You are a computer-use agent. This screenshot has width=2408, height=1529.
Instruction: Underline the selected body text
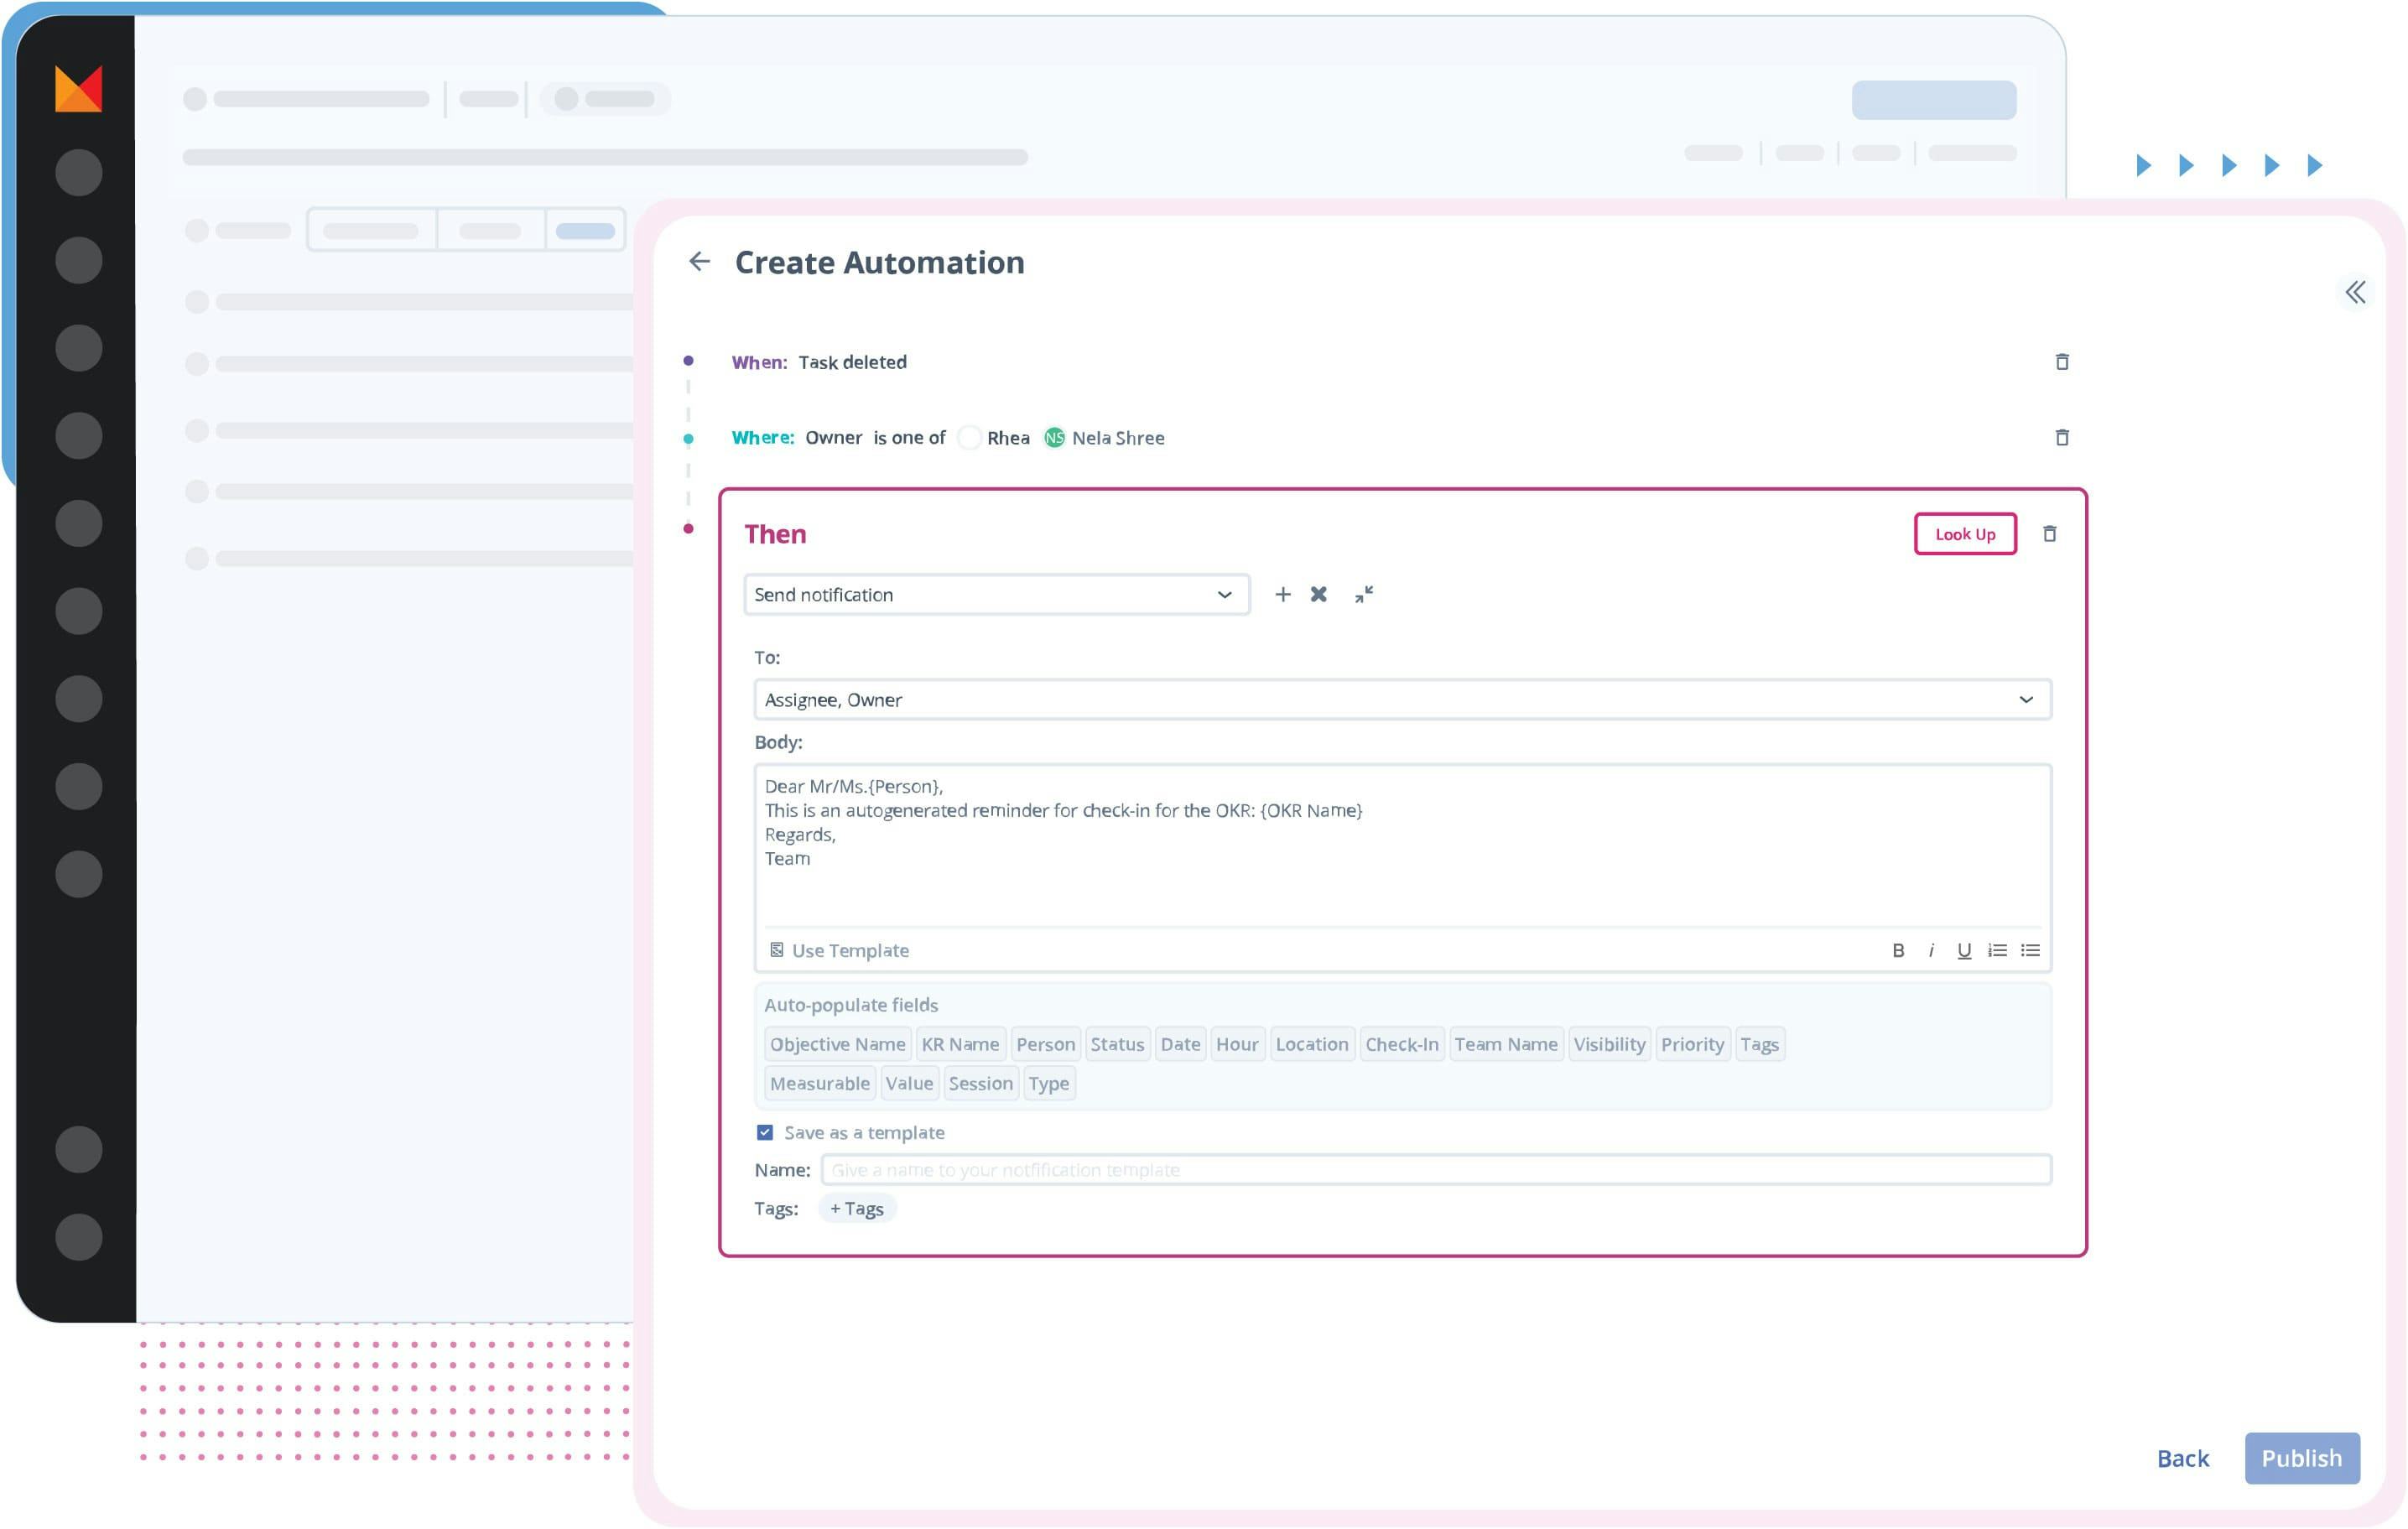pyautogui.click(x=1963, y=951)
